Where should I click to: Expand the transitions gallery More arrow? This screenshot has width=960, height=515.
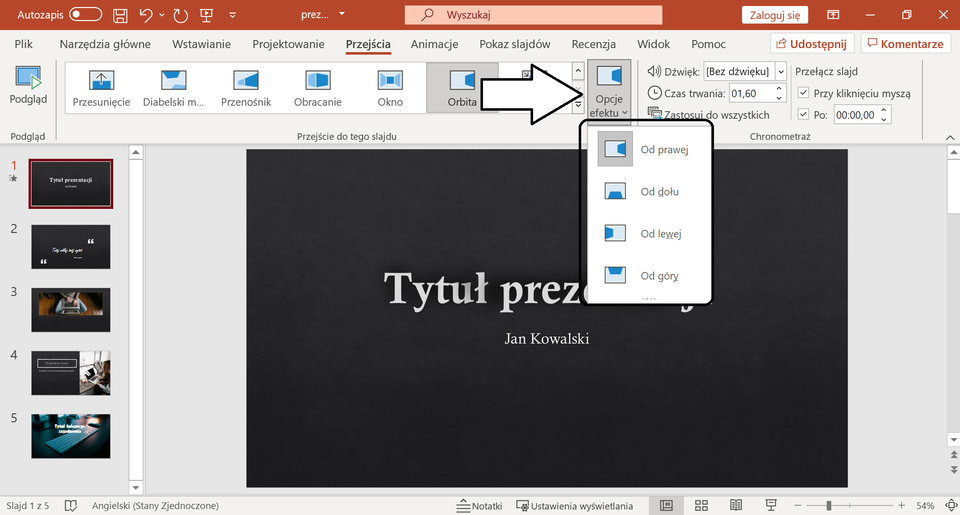[x=578, y=106]
